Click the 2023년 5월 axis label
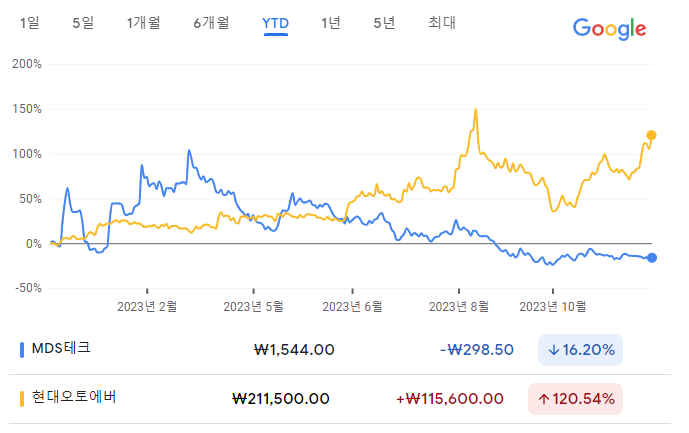 254,306
